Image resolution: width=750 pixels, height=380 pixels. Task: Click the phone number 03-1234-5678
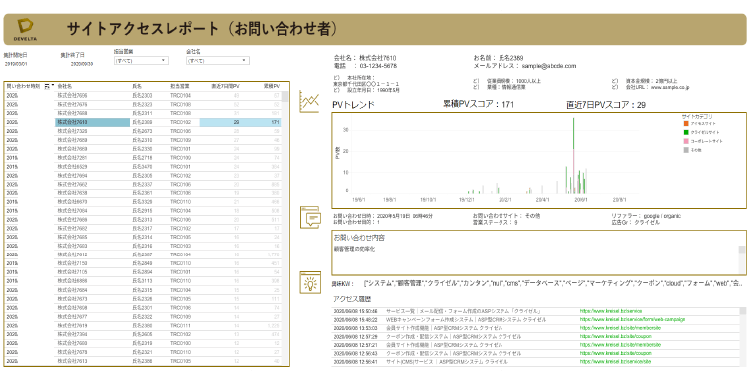378,66
